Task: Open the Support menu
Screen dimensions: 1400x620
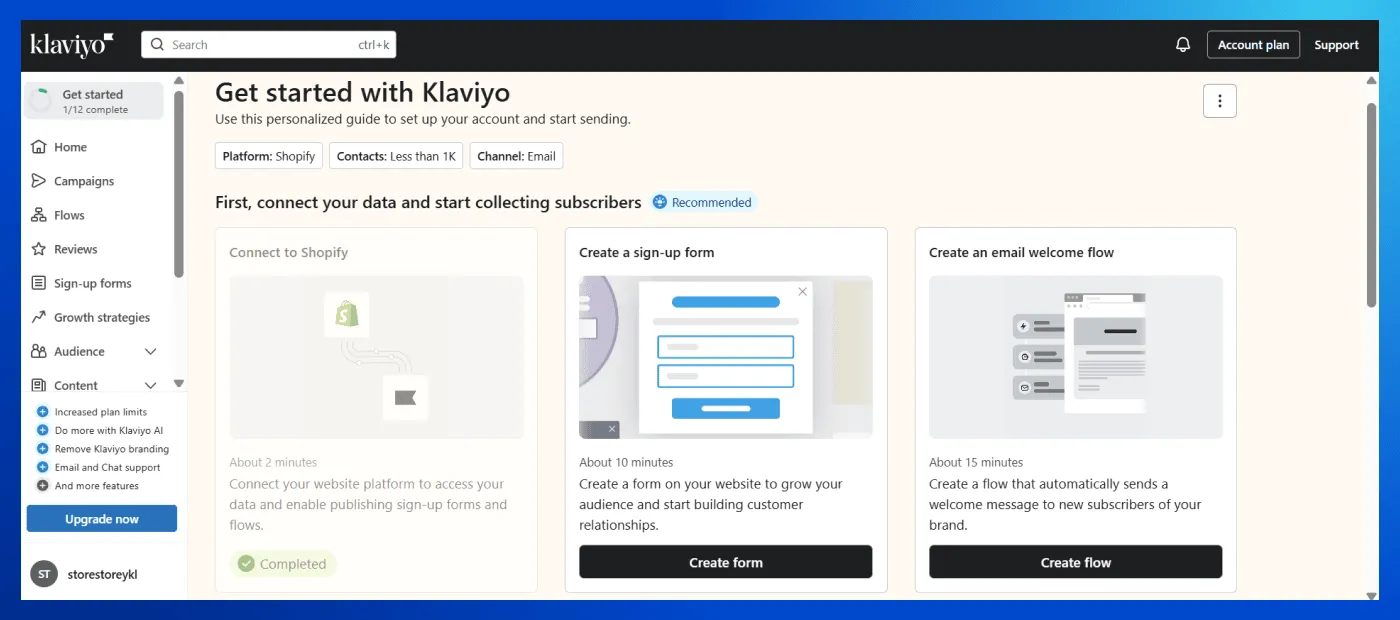Action: point(1336,44)
